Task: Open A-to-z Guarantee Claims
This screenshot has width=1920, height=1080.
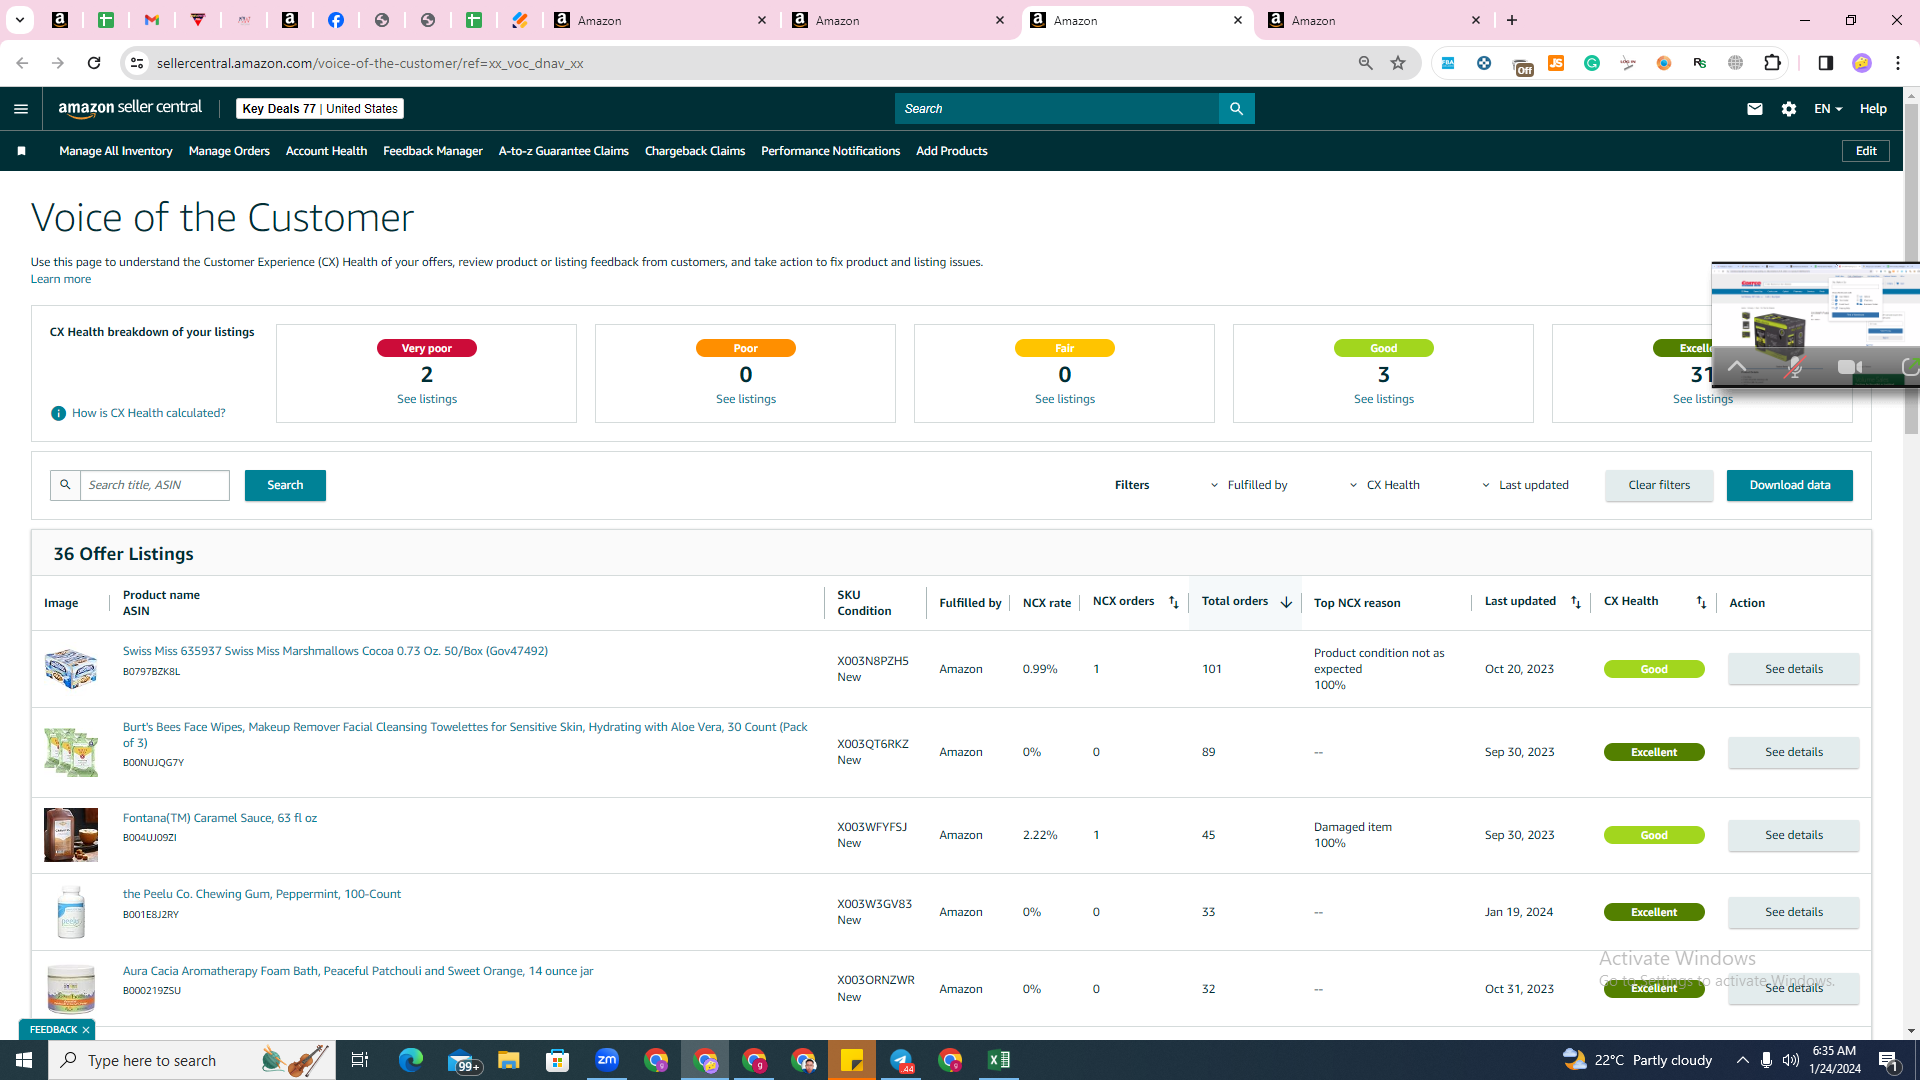Action: point(564,151)
